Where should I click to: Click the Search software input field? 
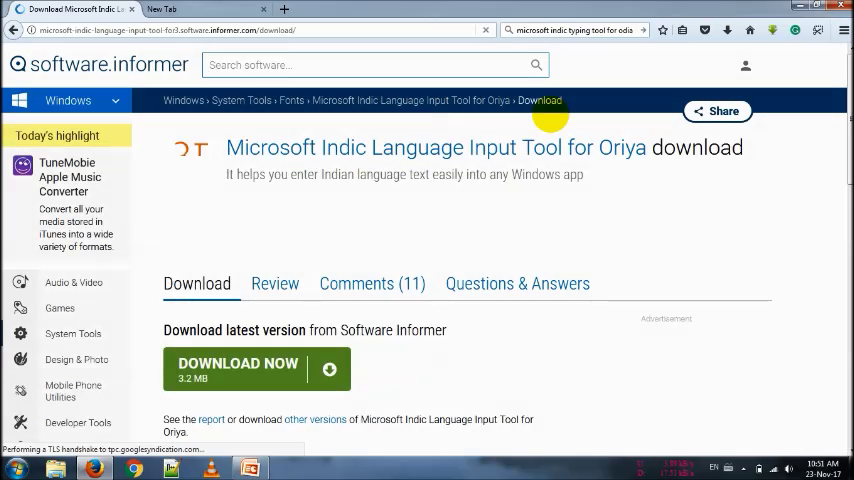[x=365, y=65]
